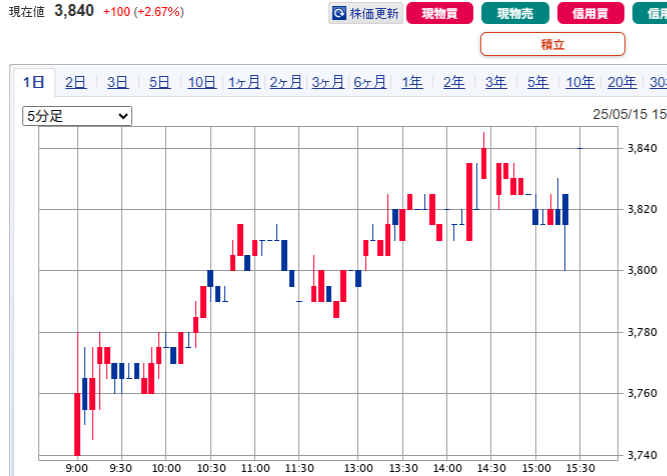Click the current price 3,840
The height and width of the screenshot is (476, 667).
point(74,11)
